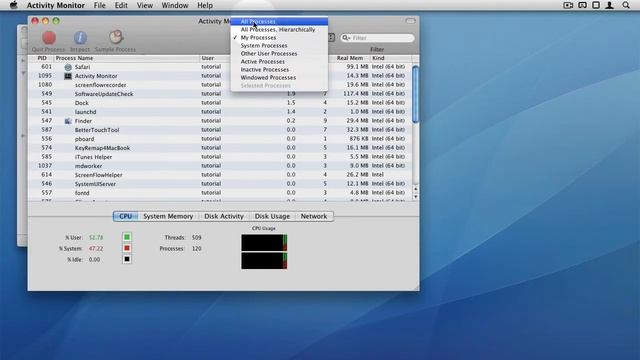Open the Apple menu
Screen dimensions: 640x360
(13, 5)
